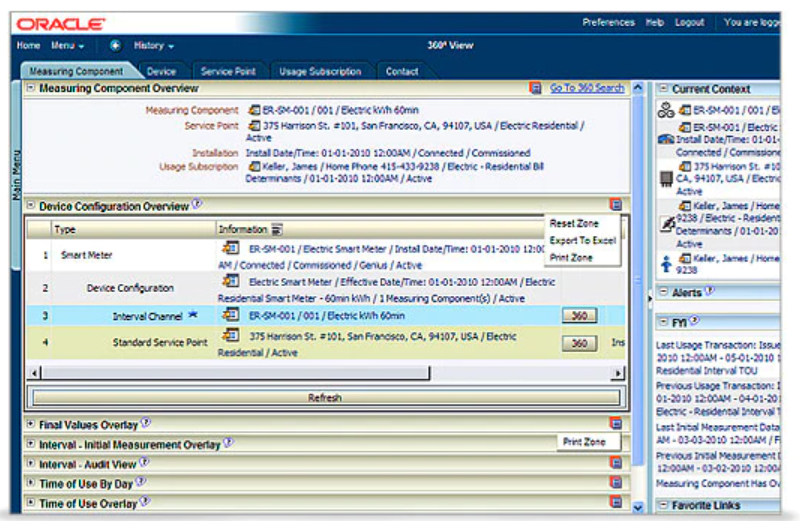Image resolution: width=800 pixels, height=521 pixels.
Task: Switch to the Contact tab
Action: (402, 71)
